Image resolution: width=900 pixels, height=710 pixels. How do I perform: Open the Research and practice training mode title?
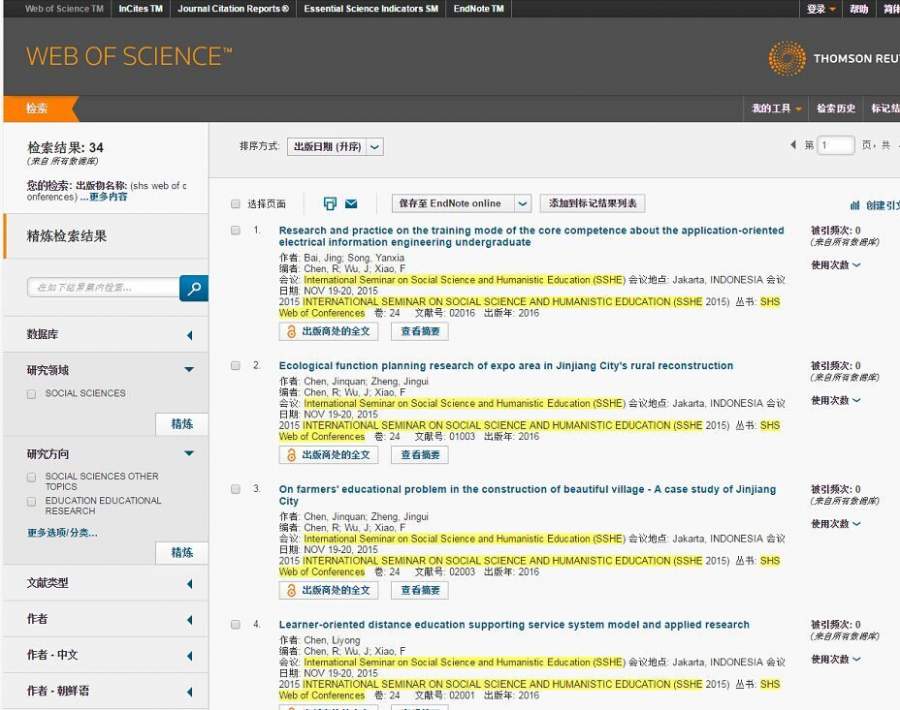[x=532, y=236]
